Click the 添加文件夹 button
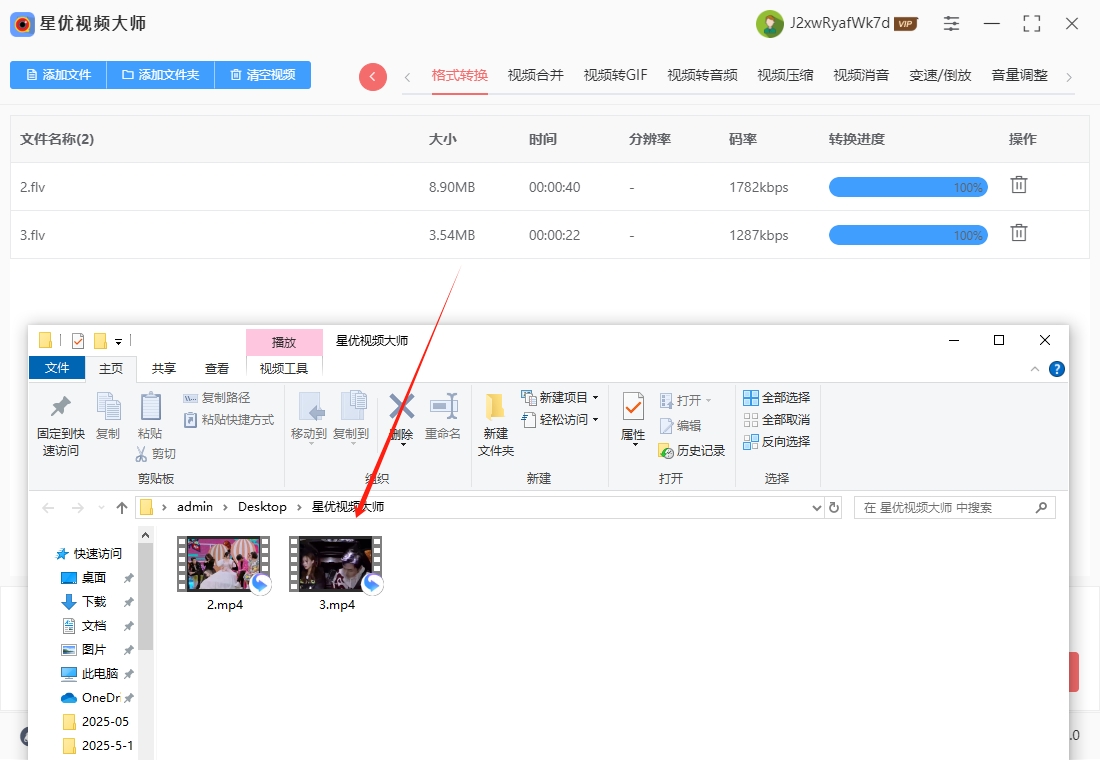 pos(160,75)
